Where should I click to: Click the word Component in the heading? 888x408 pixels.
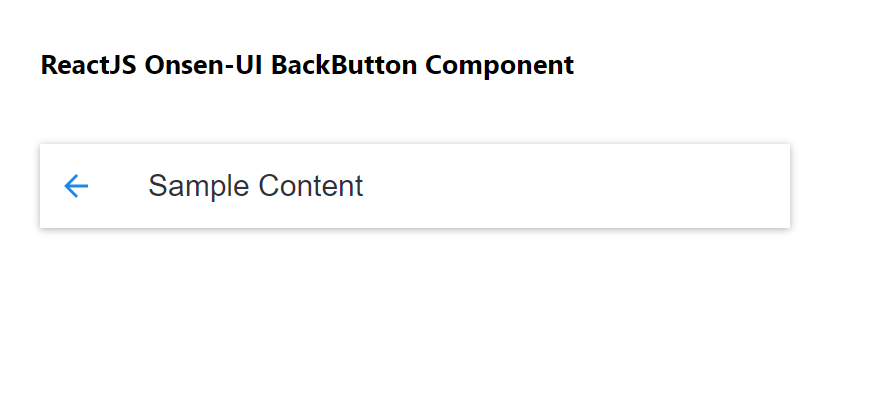(499, 66)
